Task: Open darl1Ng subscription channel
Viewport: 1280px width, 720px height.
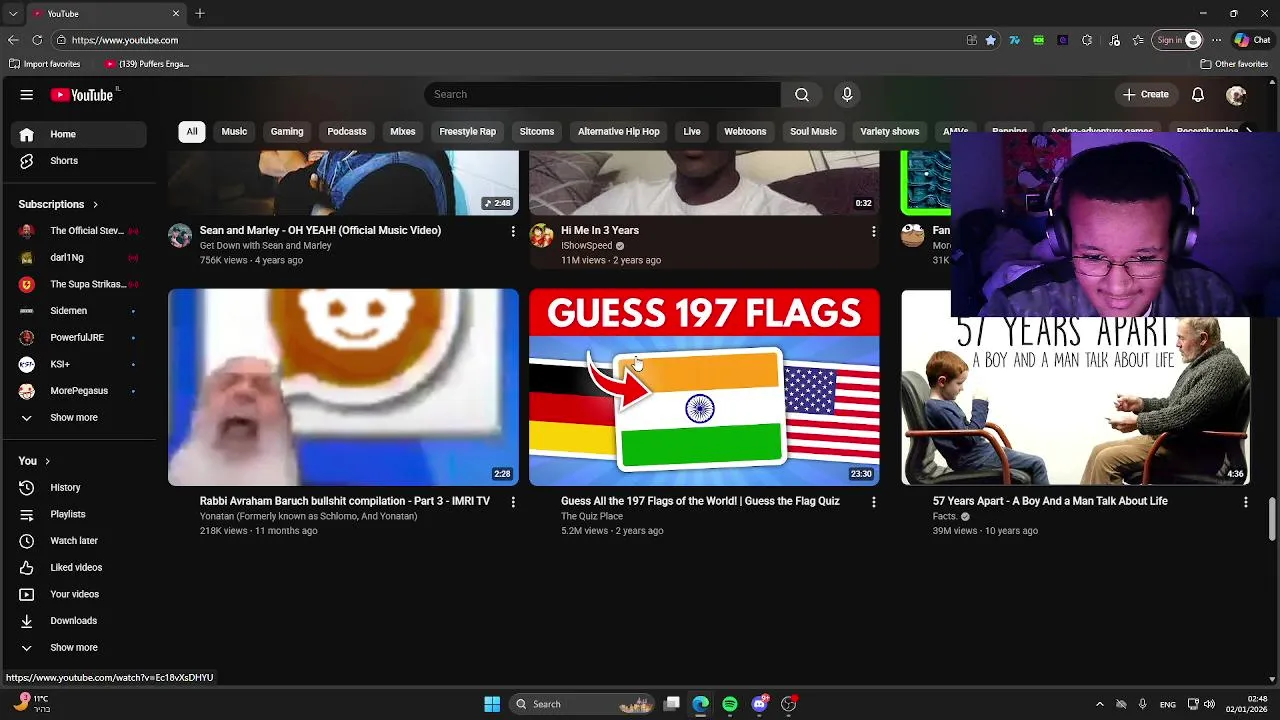Action: 78,257
